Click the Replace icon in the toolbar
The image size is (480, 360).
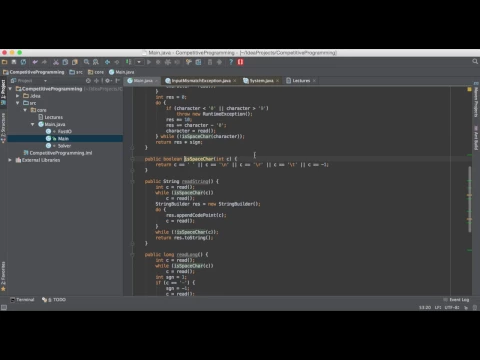96,62
